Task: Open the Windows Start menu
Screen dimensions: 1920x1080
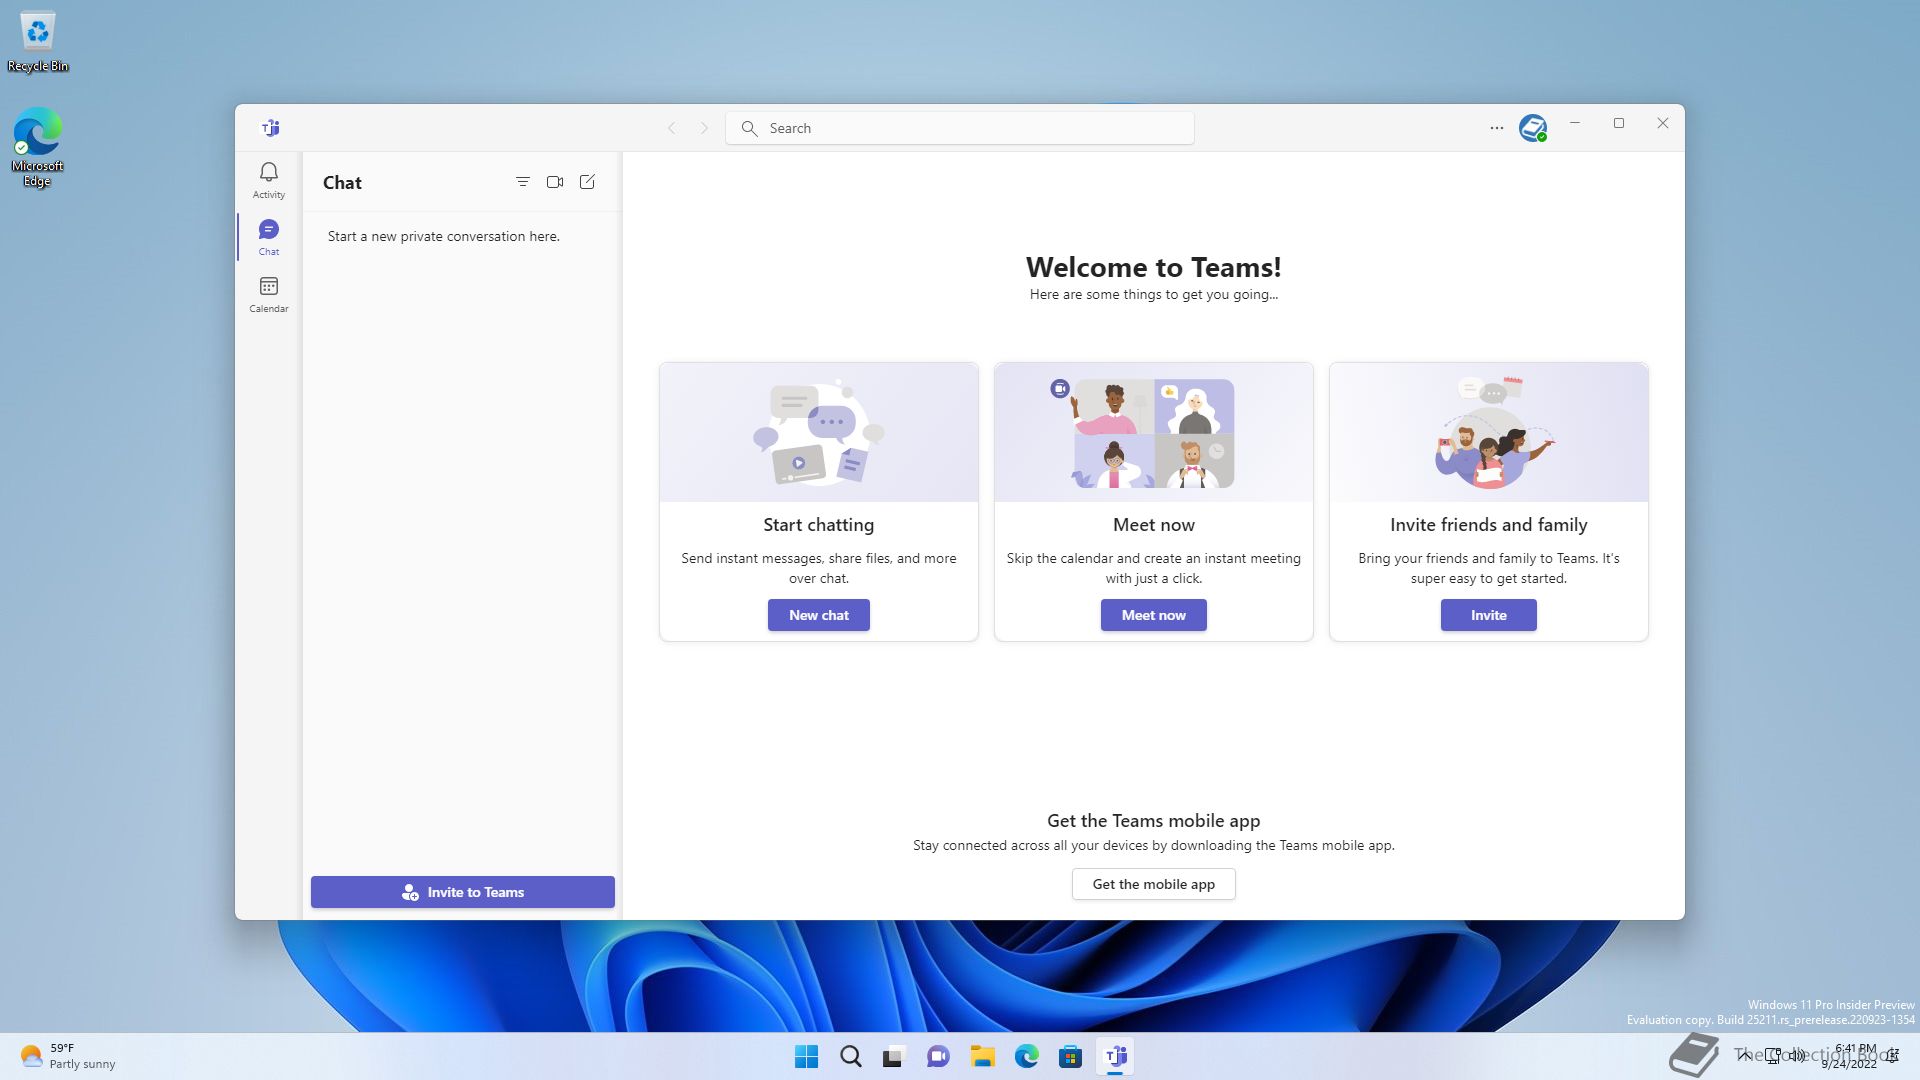Action: (806, 1056)
